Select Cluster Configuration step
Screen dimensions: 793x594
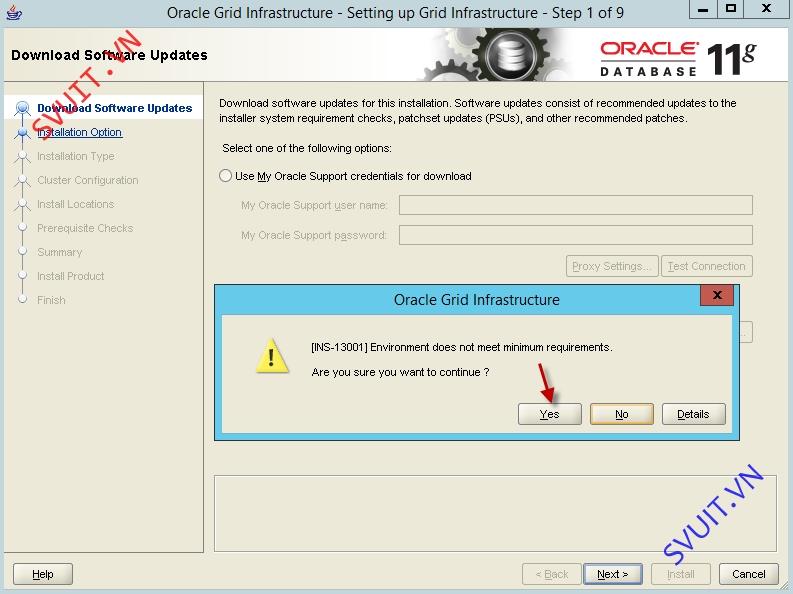(x=87, y=180)
